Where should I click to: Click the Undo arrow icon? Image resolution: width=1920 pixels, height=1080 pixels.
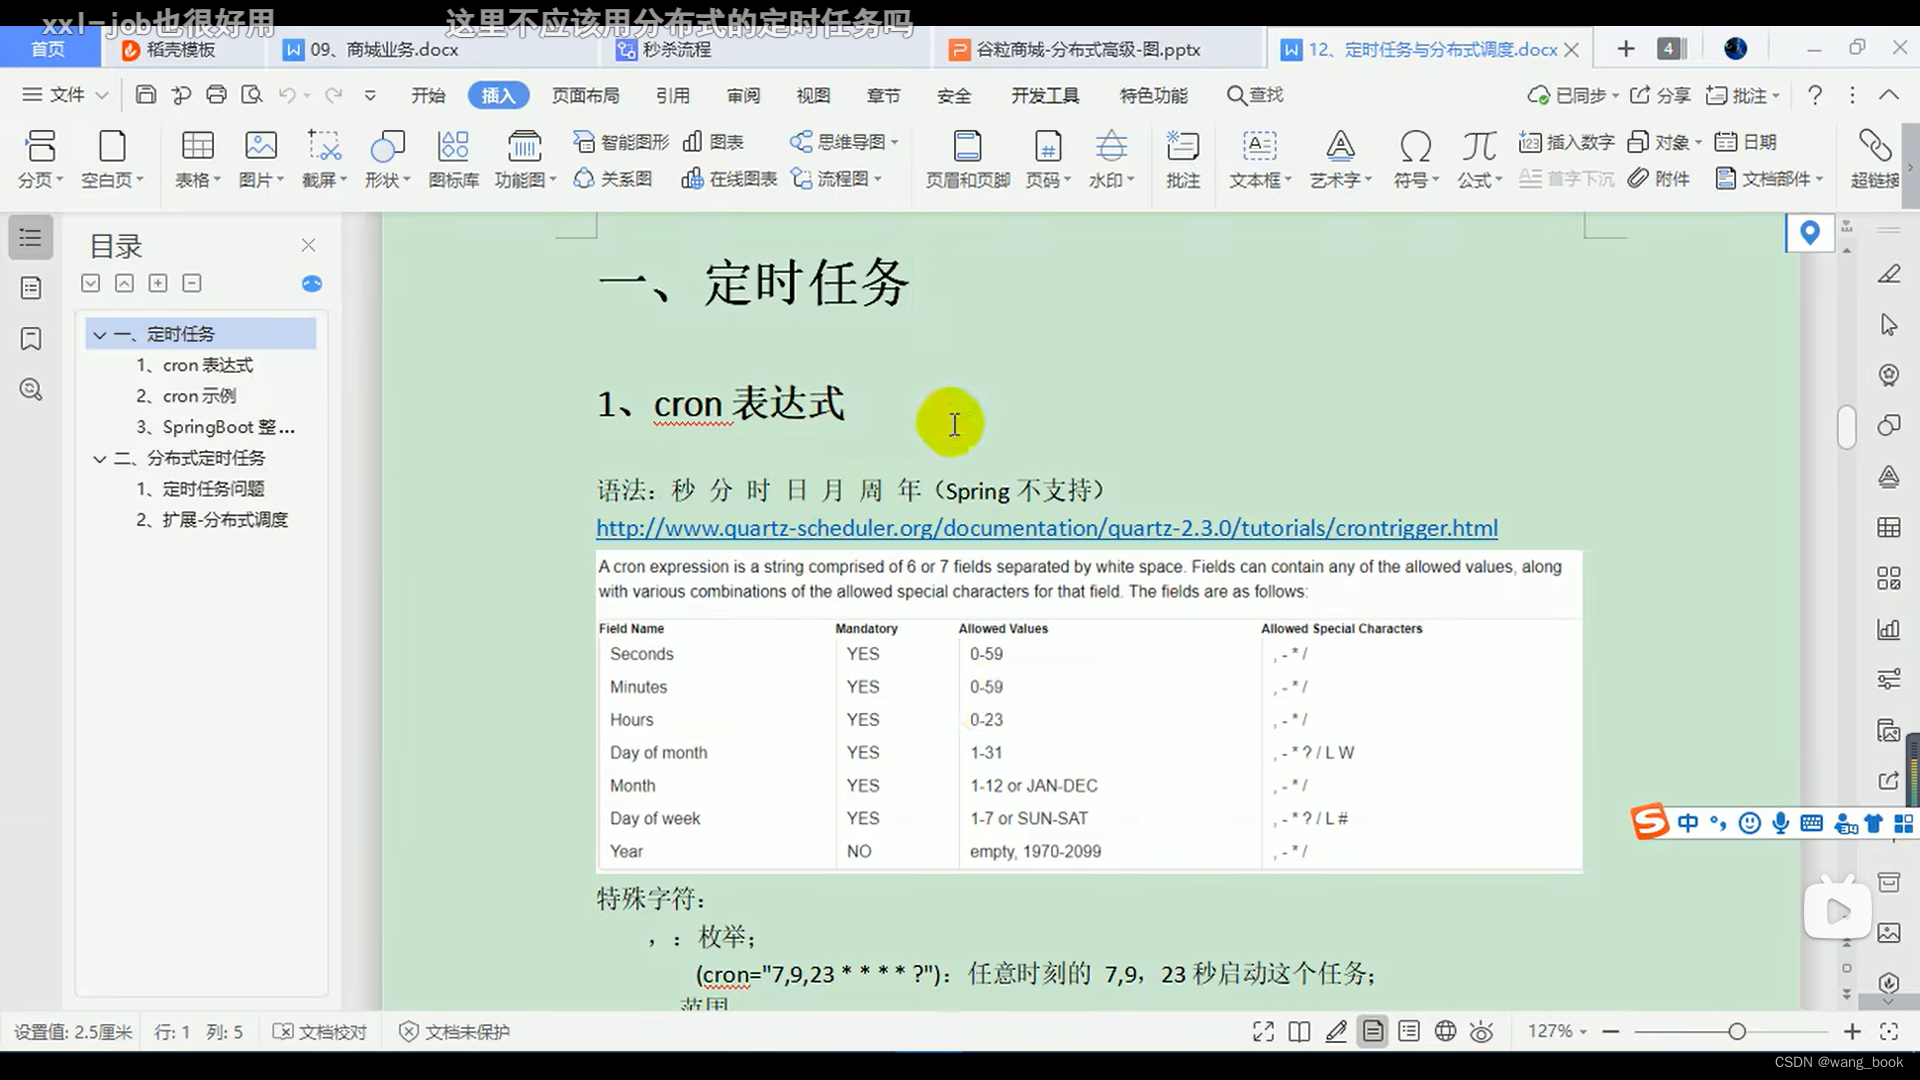click(287, 95)
